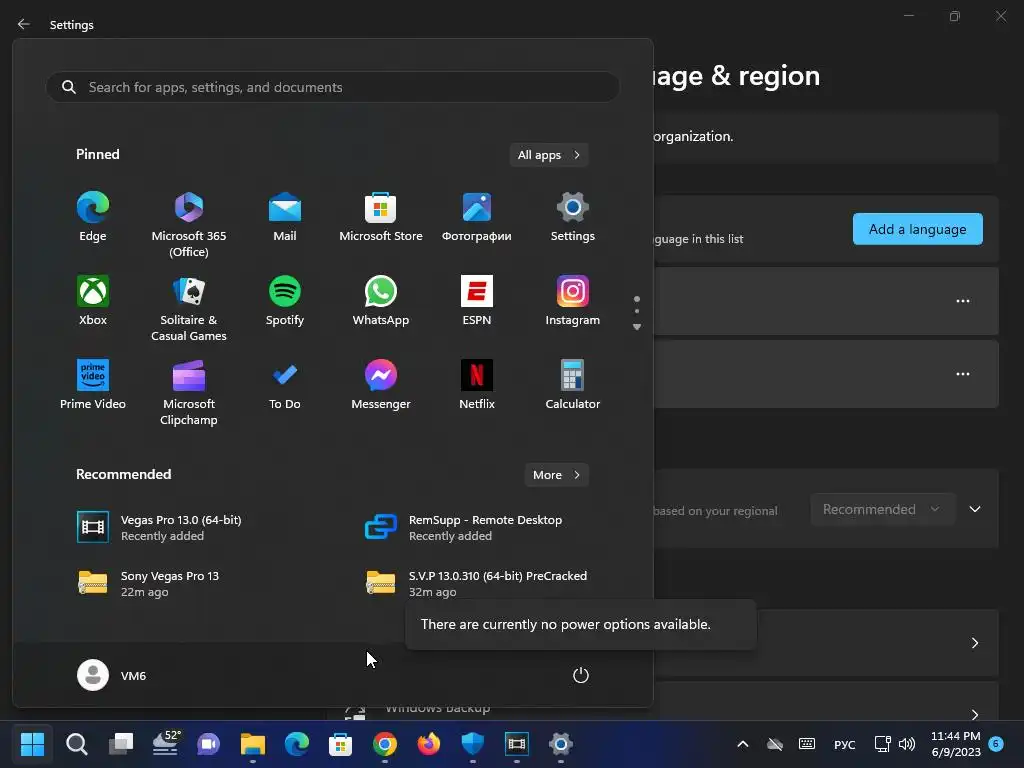Click Add a language in Settings
Screen dimensions: 1024x768
tap(918, 229)
